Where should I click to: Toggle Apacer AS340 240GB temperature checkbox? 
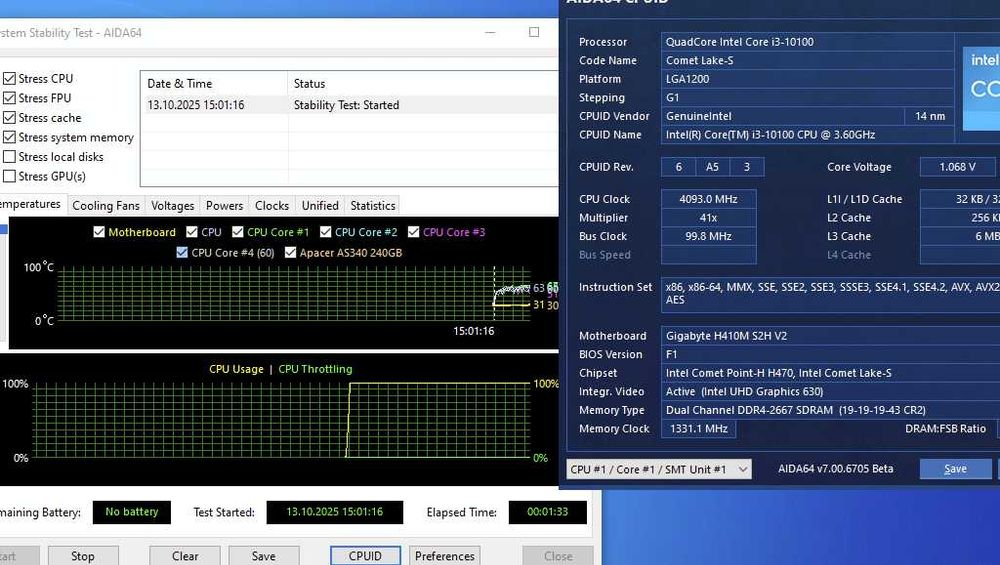pyautogui.click(x=291, y=253)
